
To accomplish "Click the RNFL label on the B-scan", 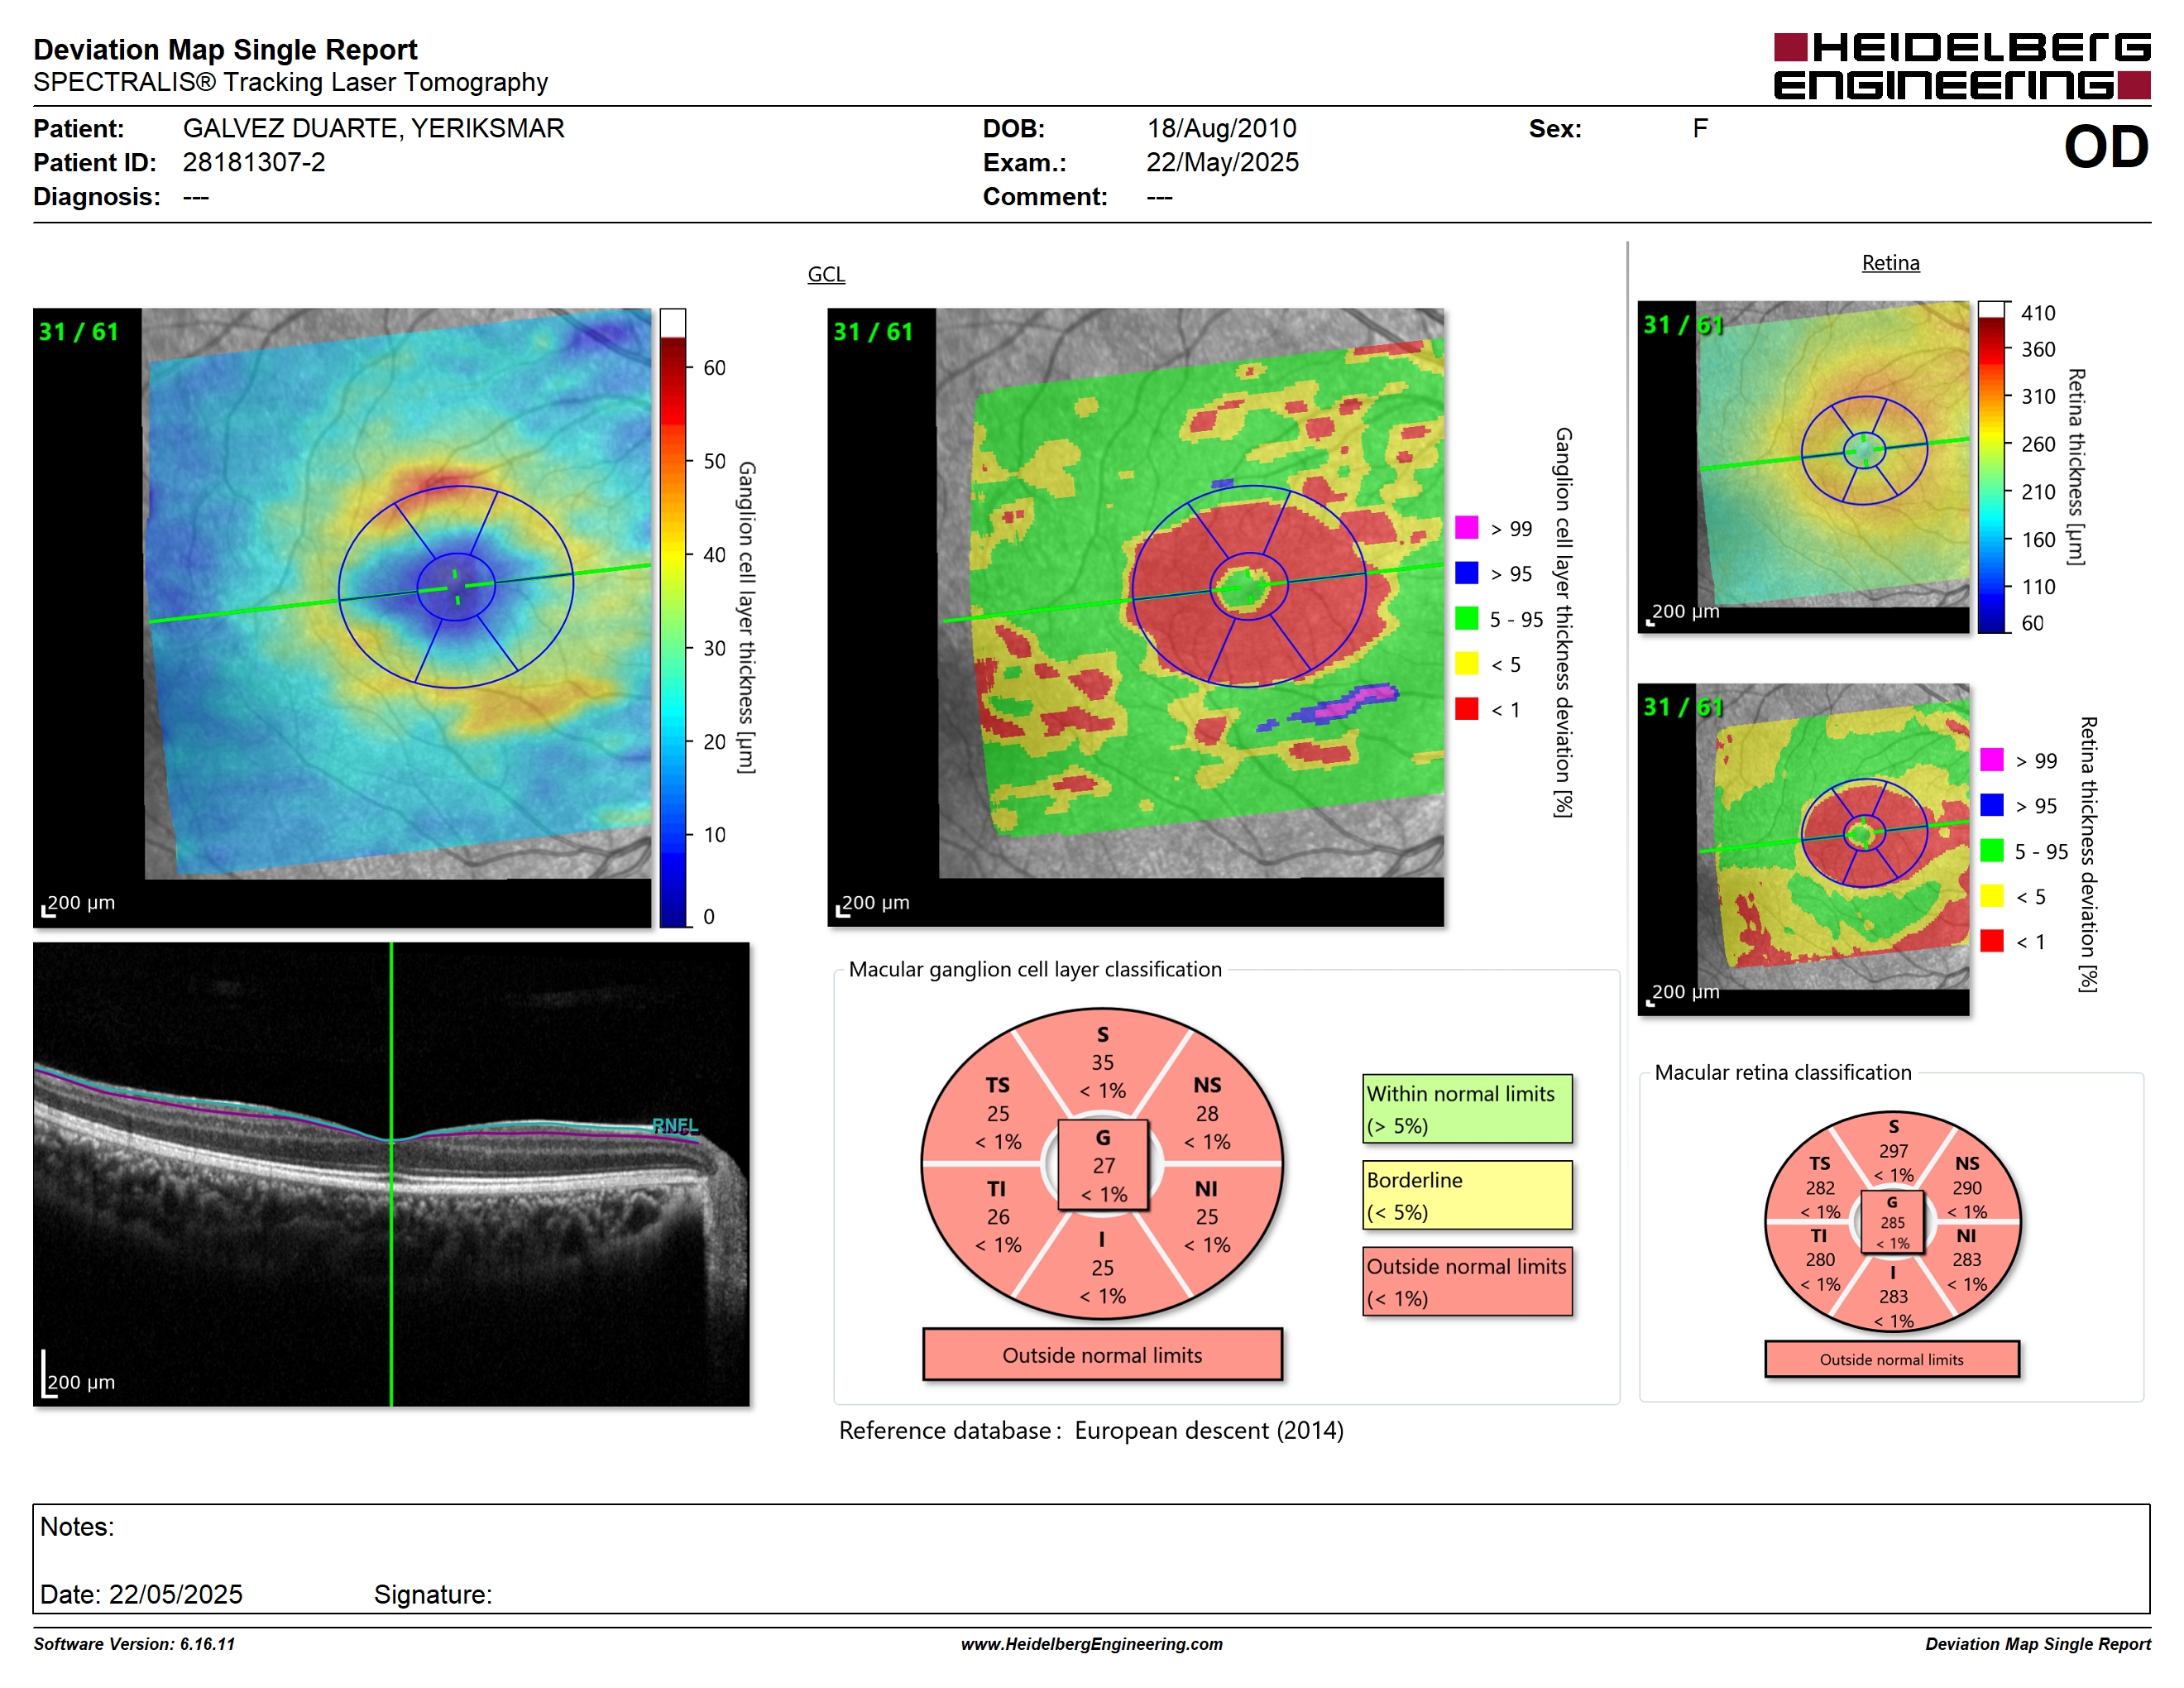I will (675, 1126).
